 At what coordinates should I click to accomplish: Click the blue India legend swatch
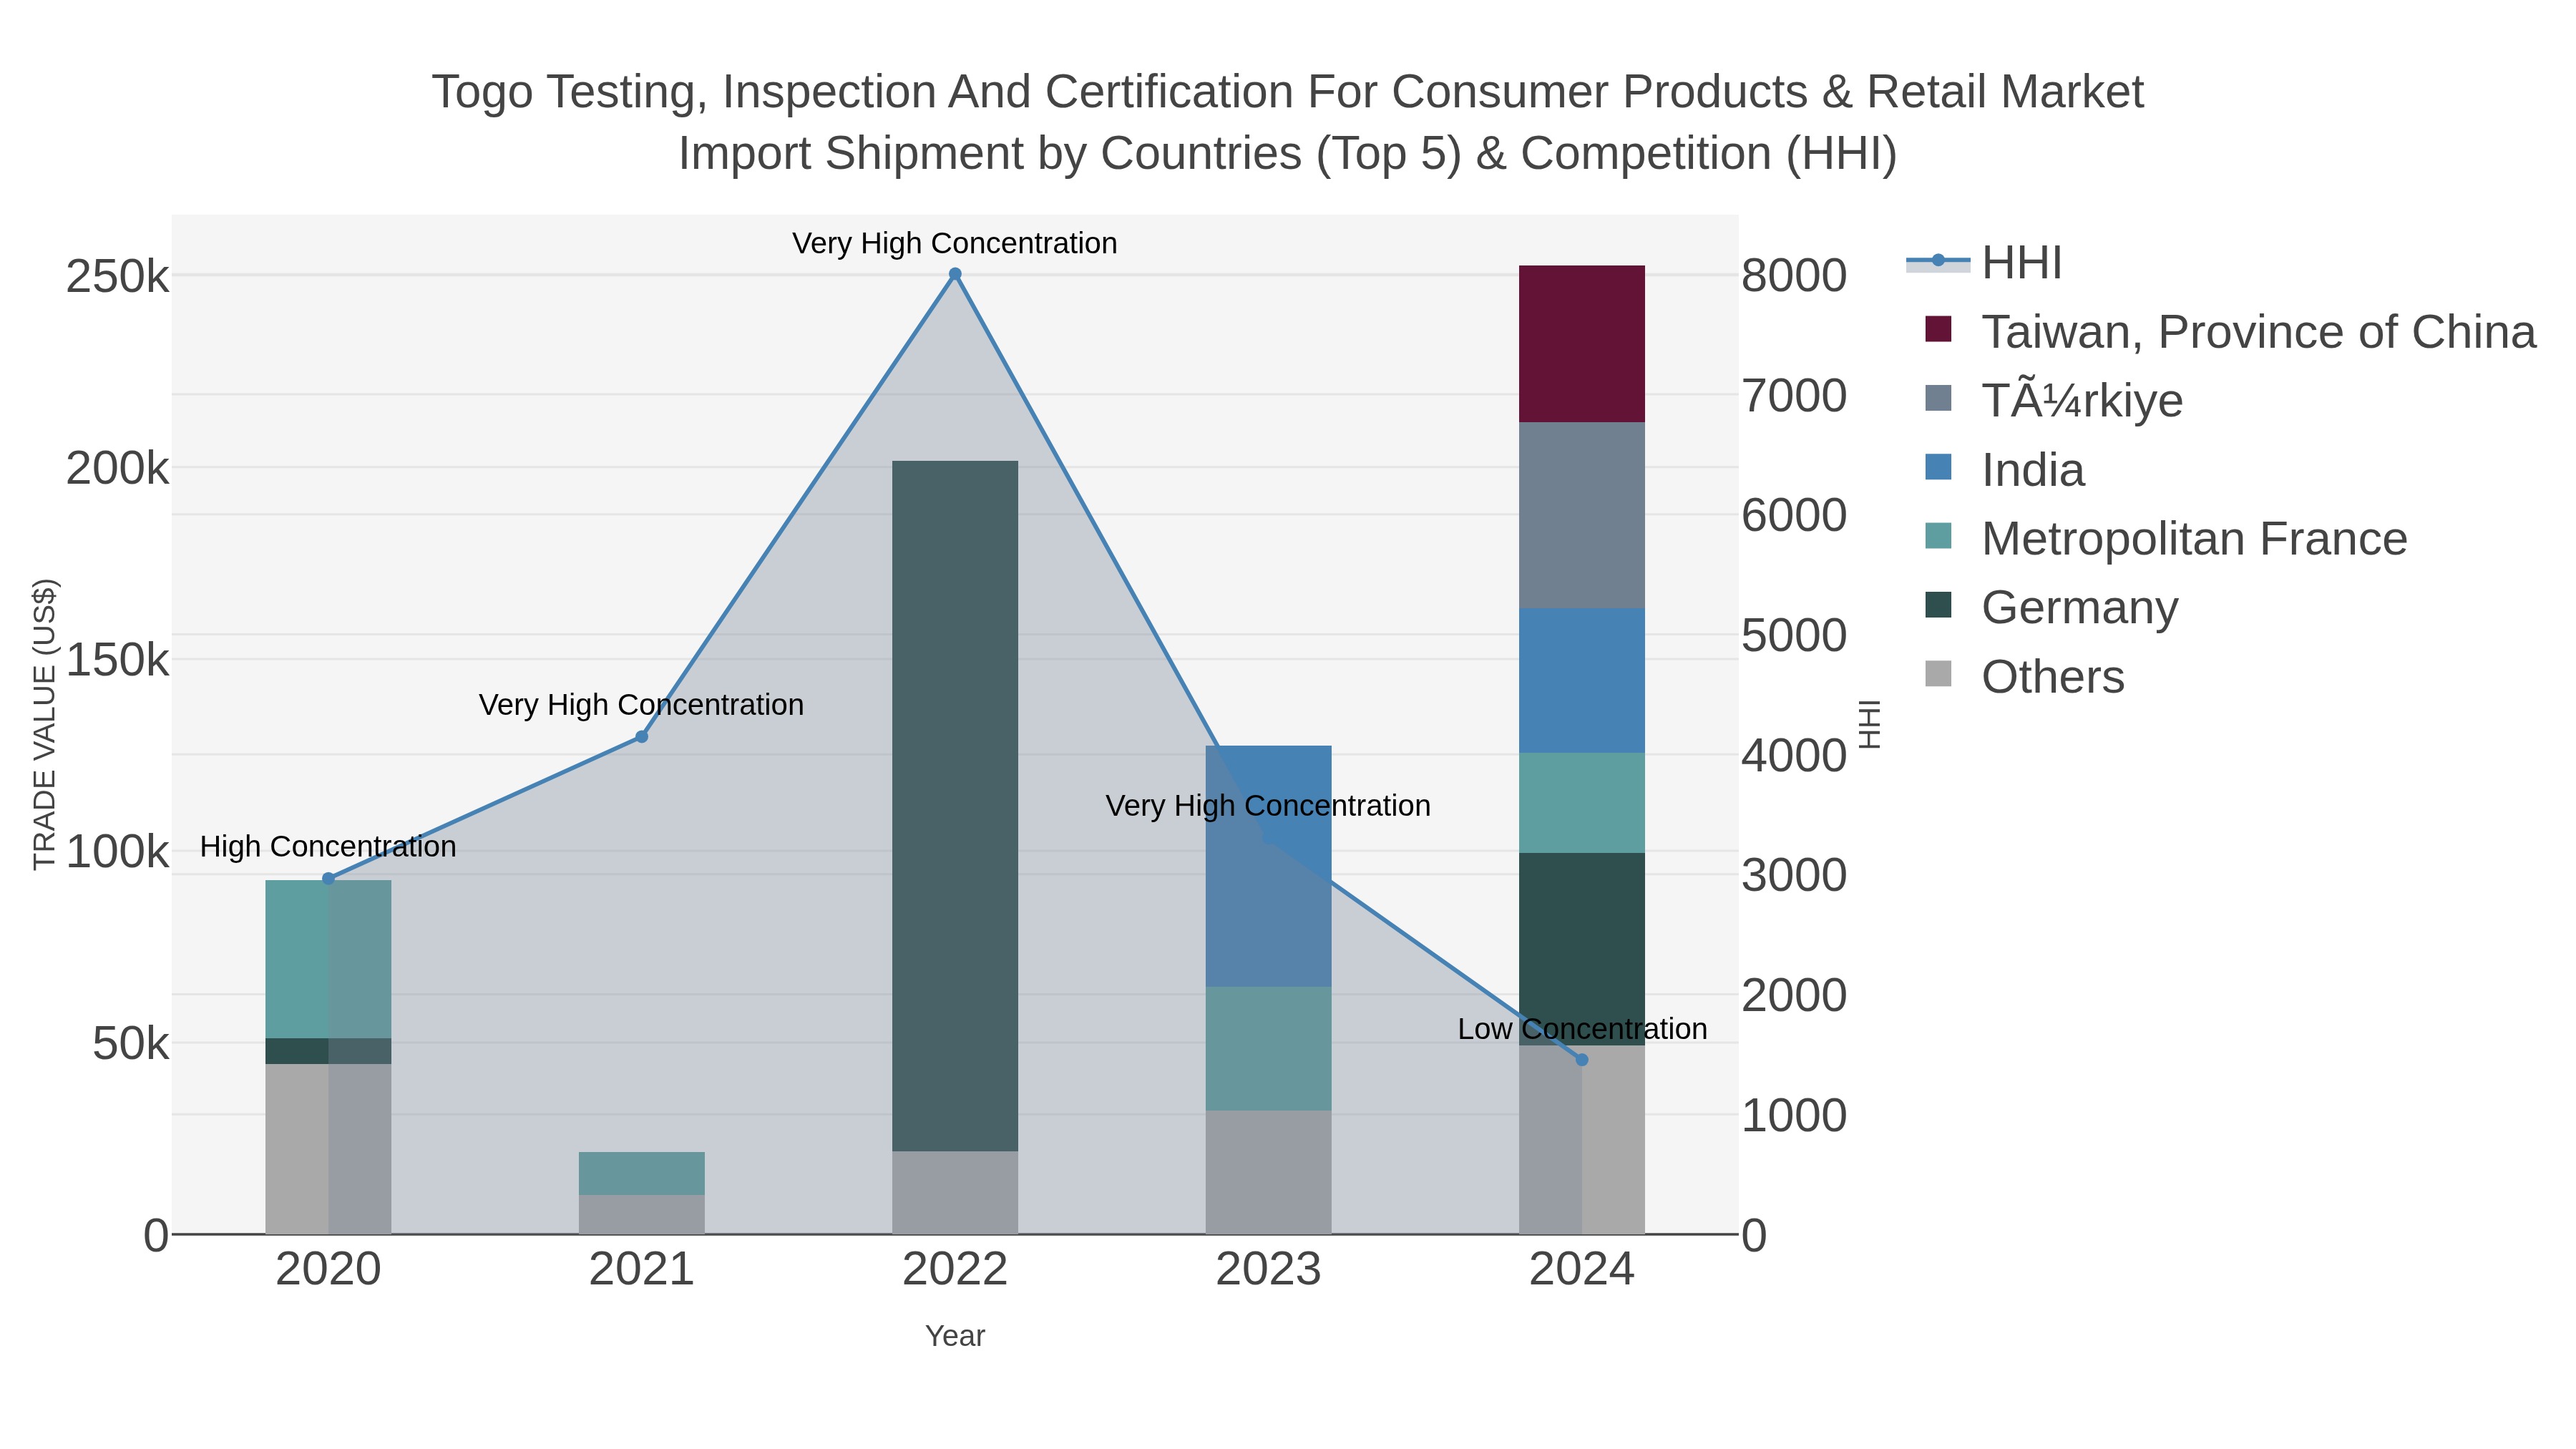1938,467
